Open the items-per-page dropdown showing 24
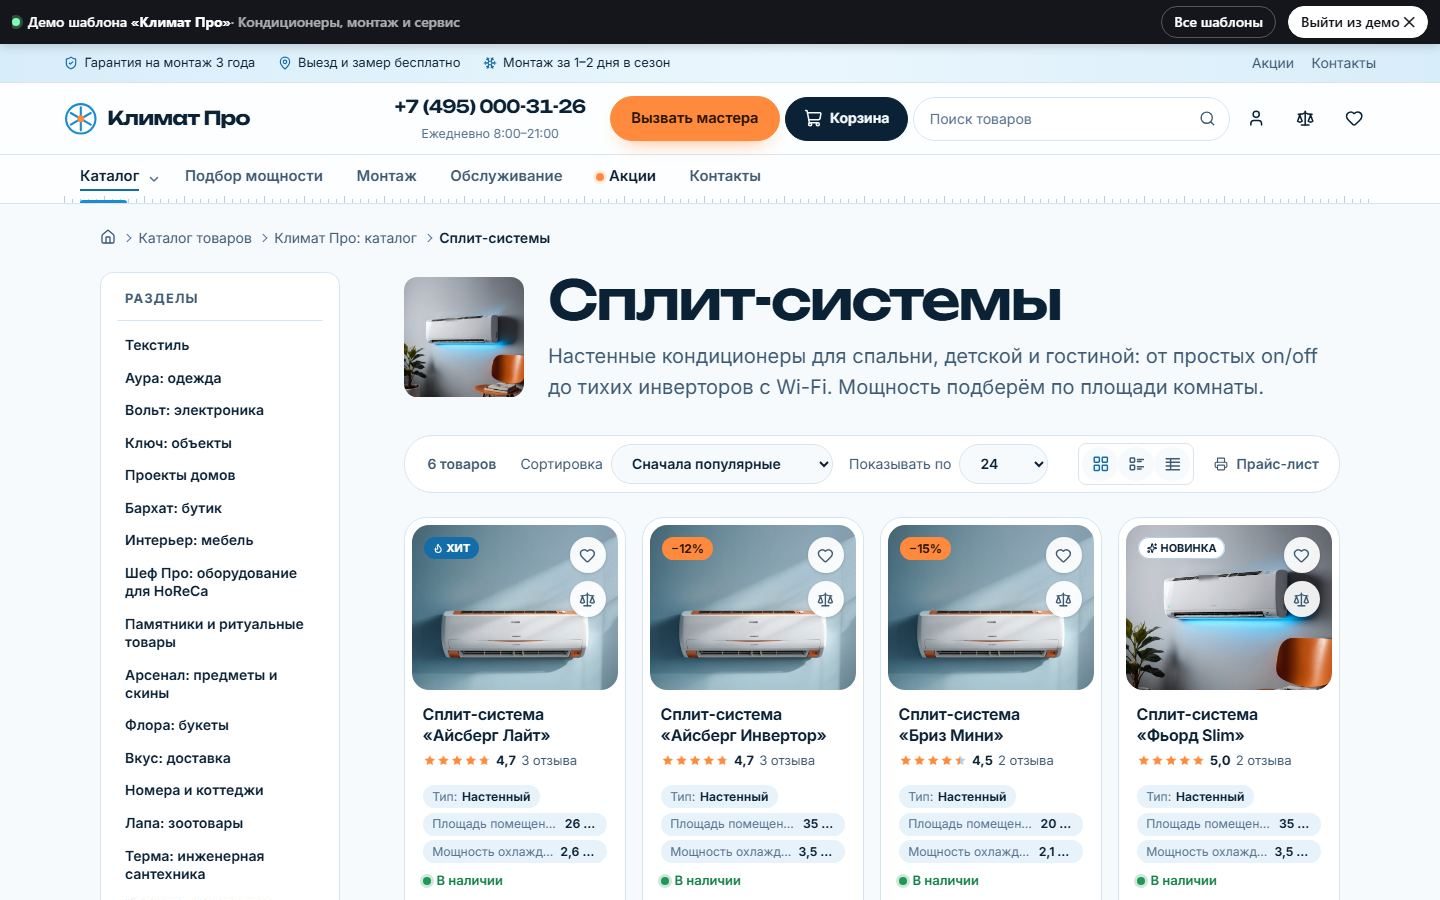The height and width of the screenshot is (900, 1440). [x=1003, y=464]
